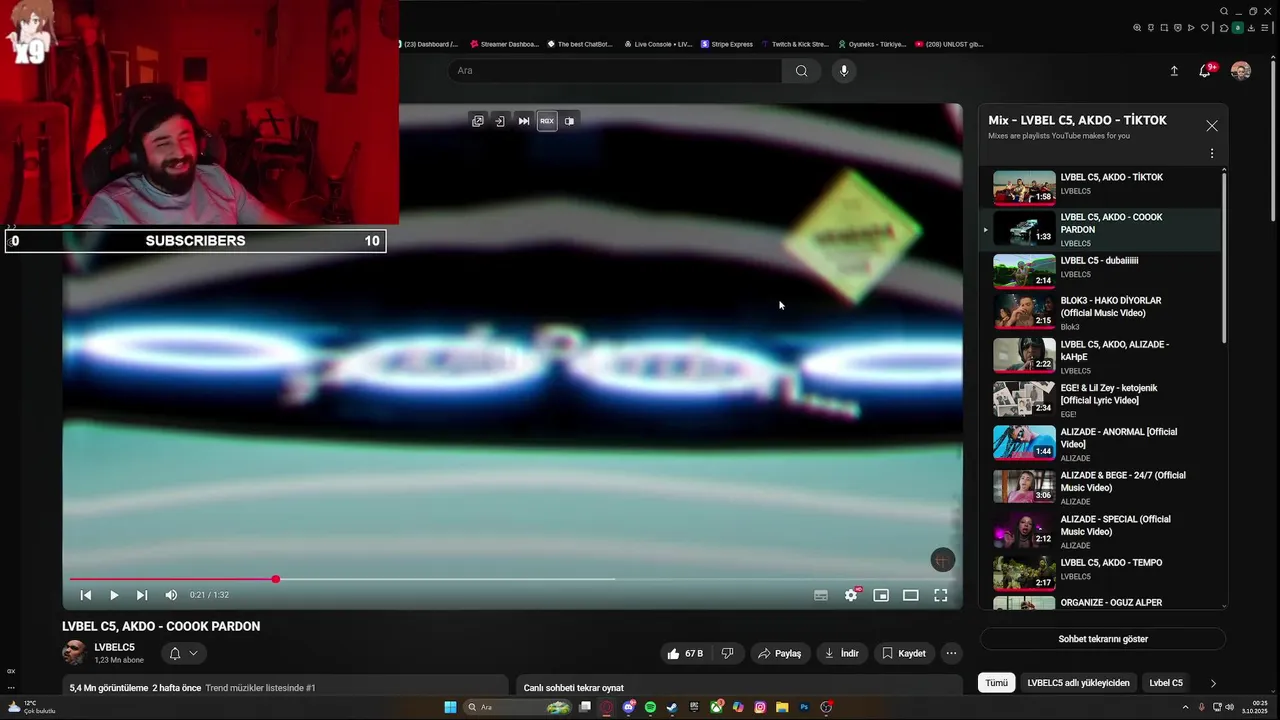Play ALIZADE & BEGE - 24/7
Viewport: 1280px width, 720px height.
coord(1100,487)
